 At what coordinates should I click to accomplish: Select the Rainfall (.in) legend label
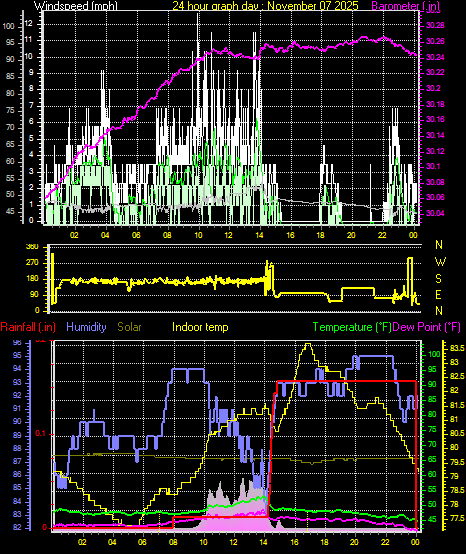[28, 327]
